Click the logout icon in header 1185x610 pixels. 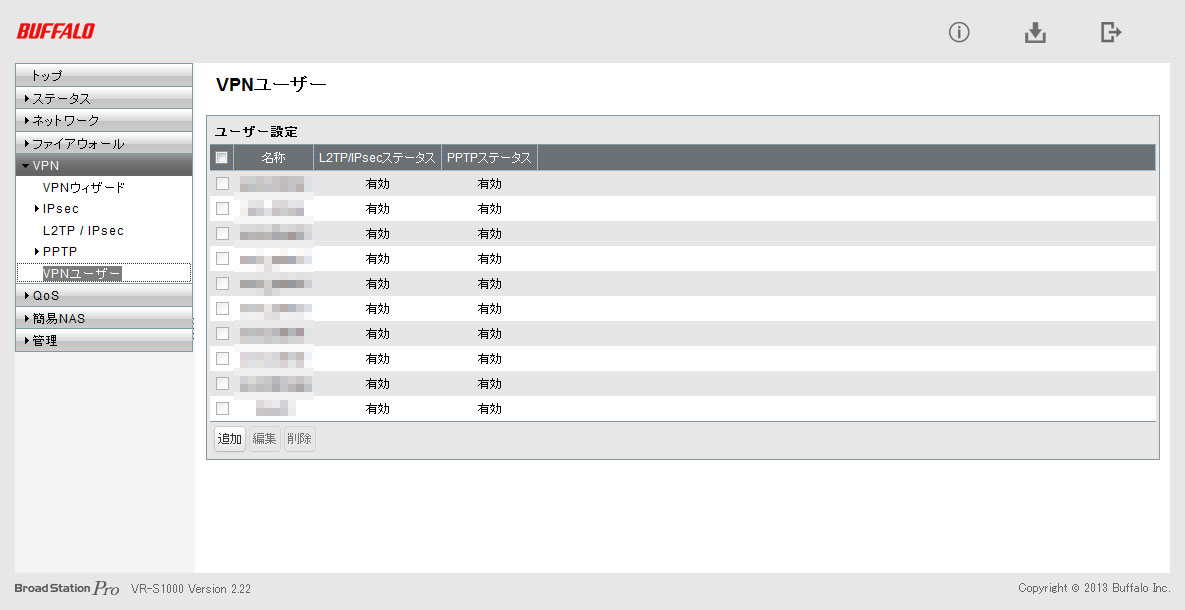click(1110, 33)
